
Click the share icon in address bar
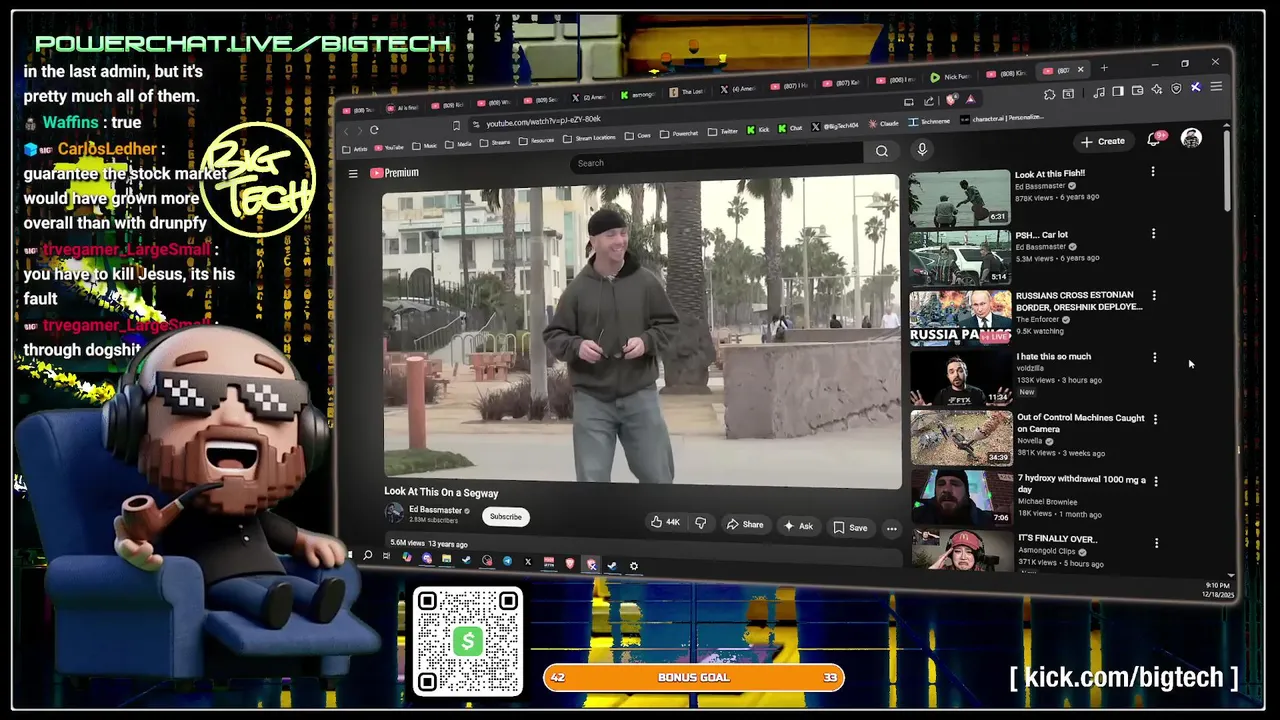pos(929,101)
